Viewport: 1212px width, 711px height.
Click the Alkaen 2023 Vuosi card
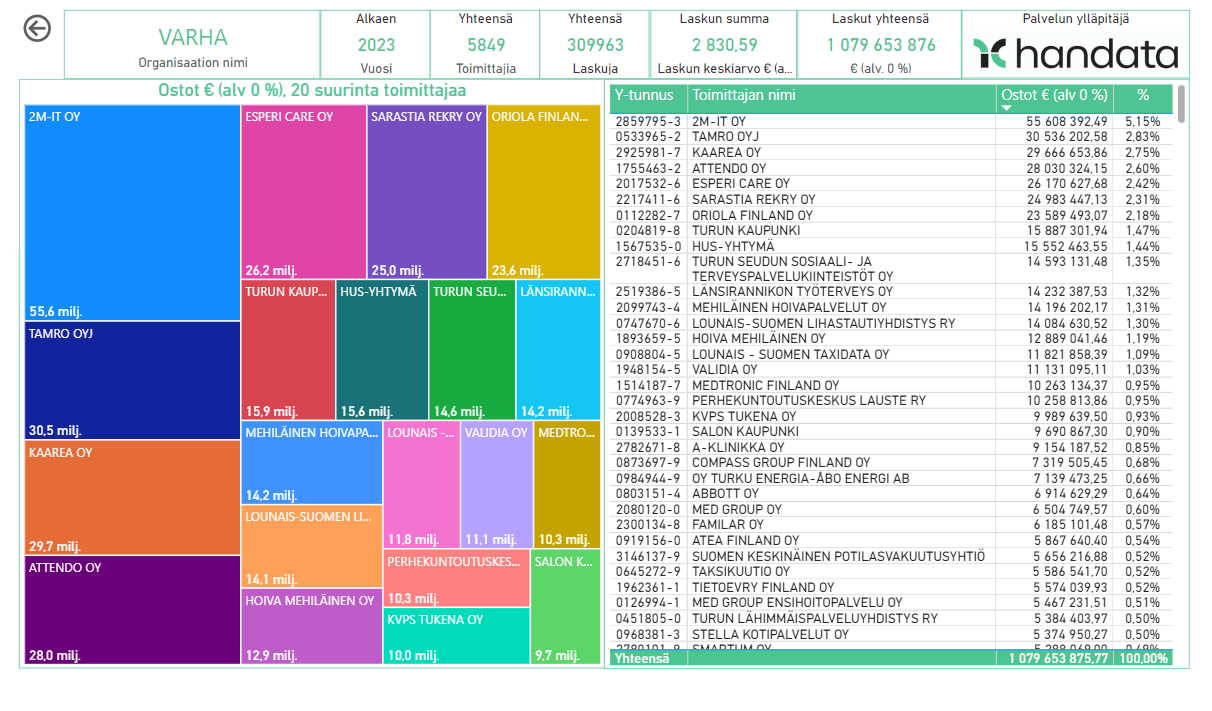click(x=376, y=46)
